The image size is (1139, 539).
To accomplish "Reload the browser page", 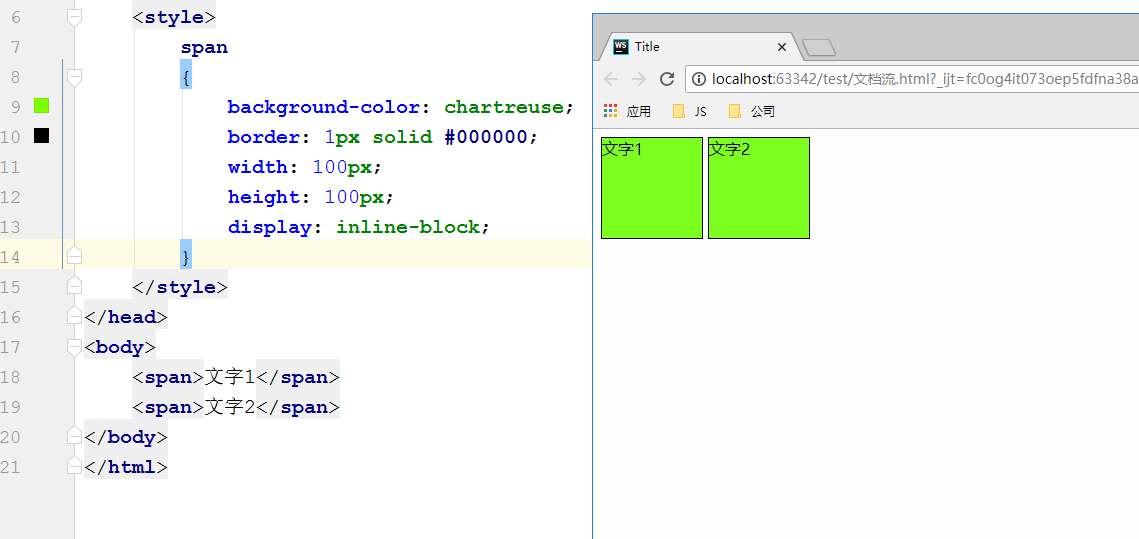I will (667, 79).
